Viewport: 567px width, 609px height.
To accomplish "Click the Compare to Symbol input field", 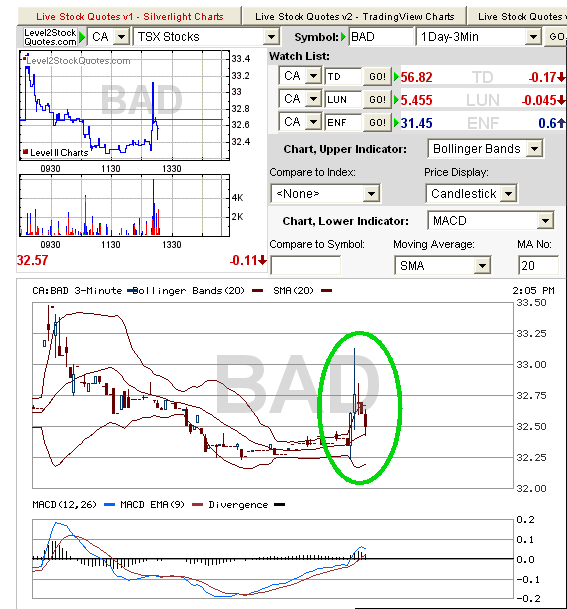I will coord(306,265).
